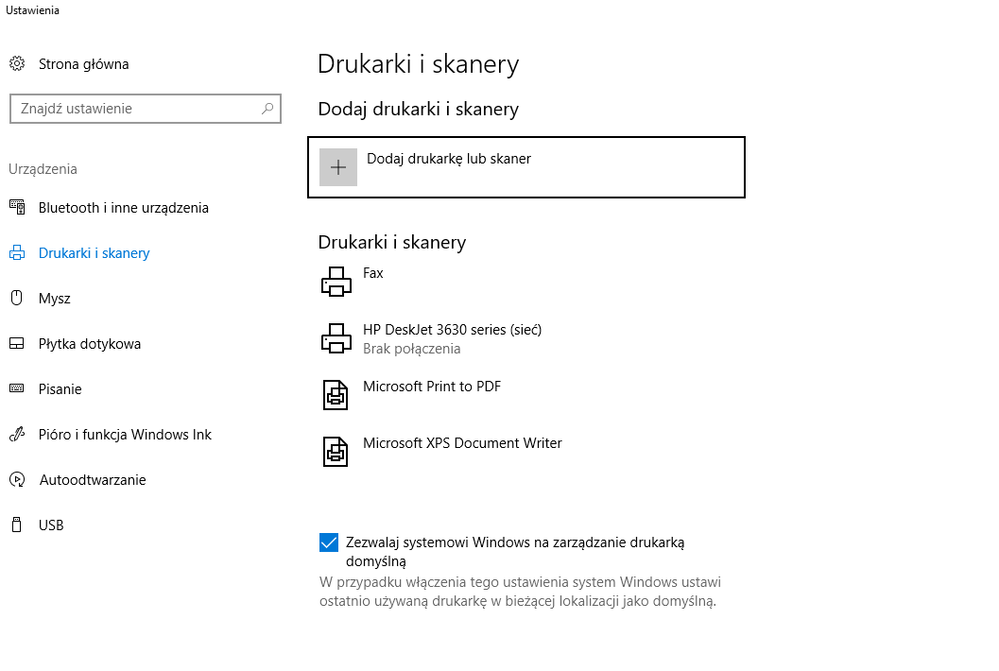
Task: Click the search magnifier icon in the settings box
Action: [x=268, y=109]
